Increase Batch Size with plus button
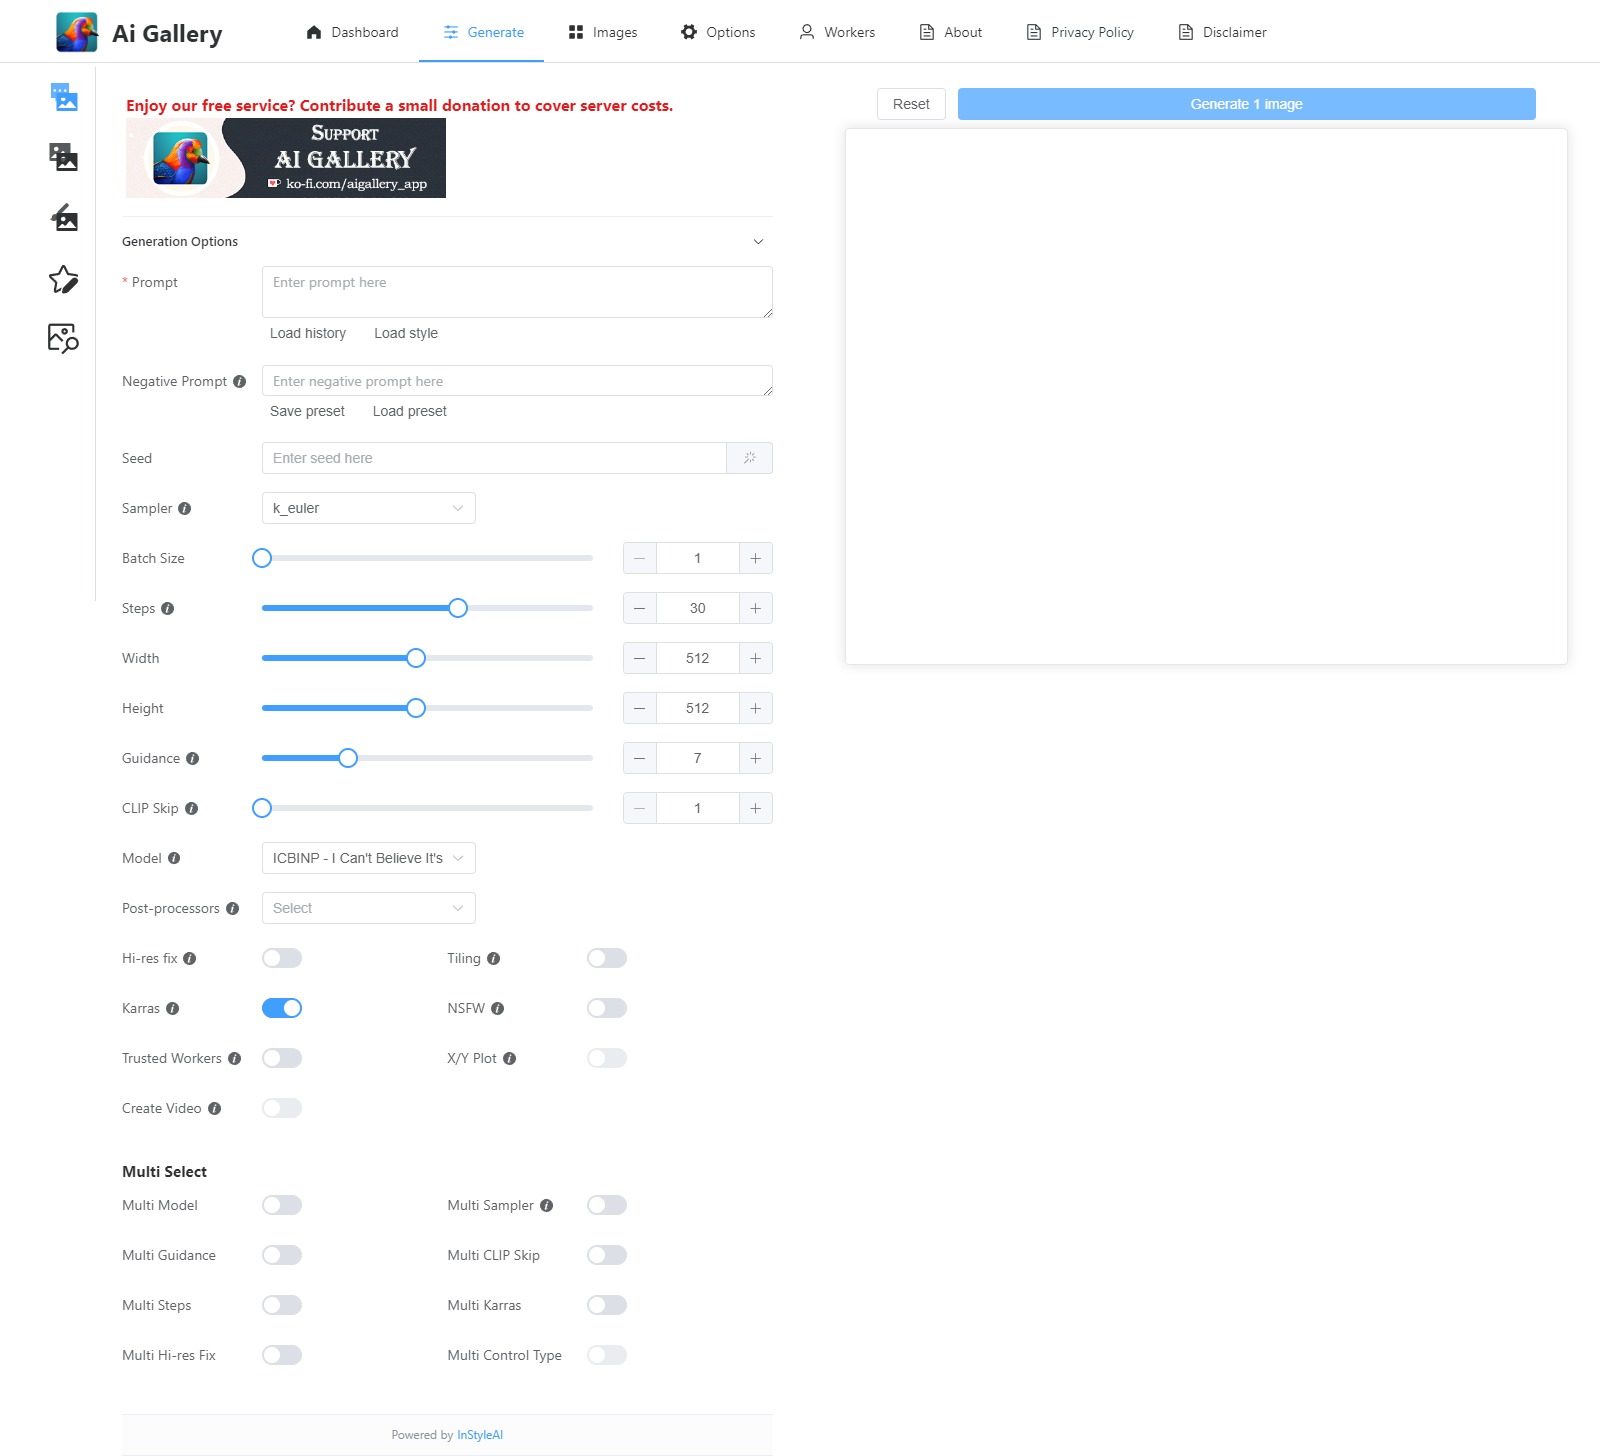1600x1456 pixels. click(755, 558)
